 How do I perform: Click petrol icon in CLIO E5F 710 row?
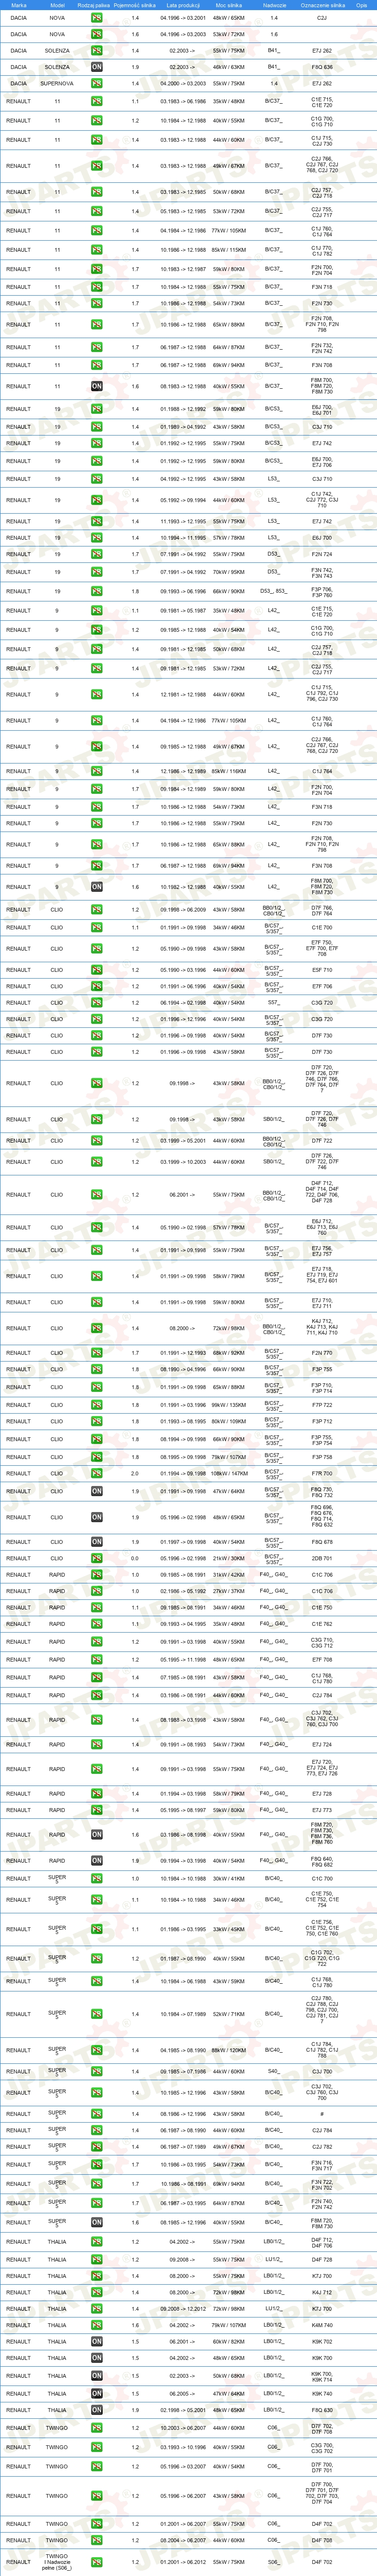click(x=97, y=970)
